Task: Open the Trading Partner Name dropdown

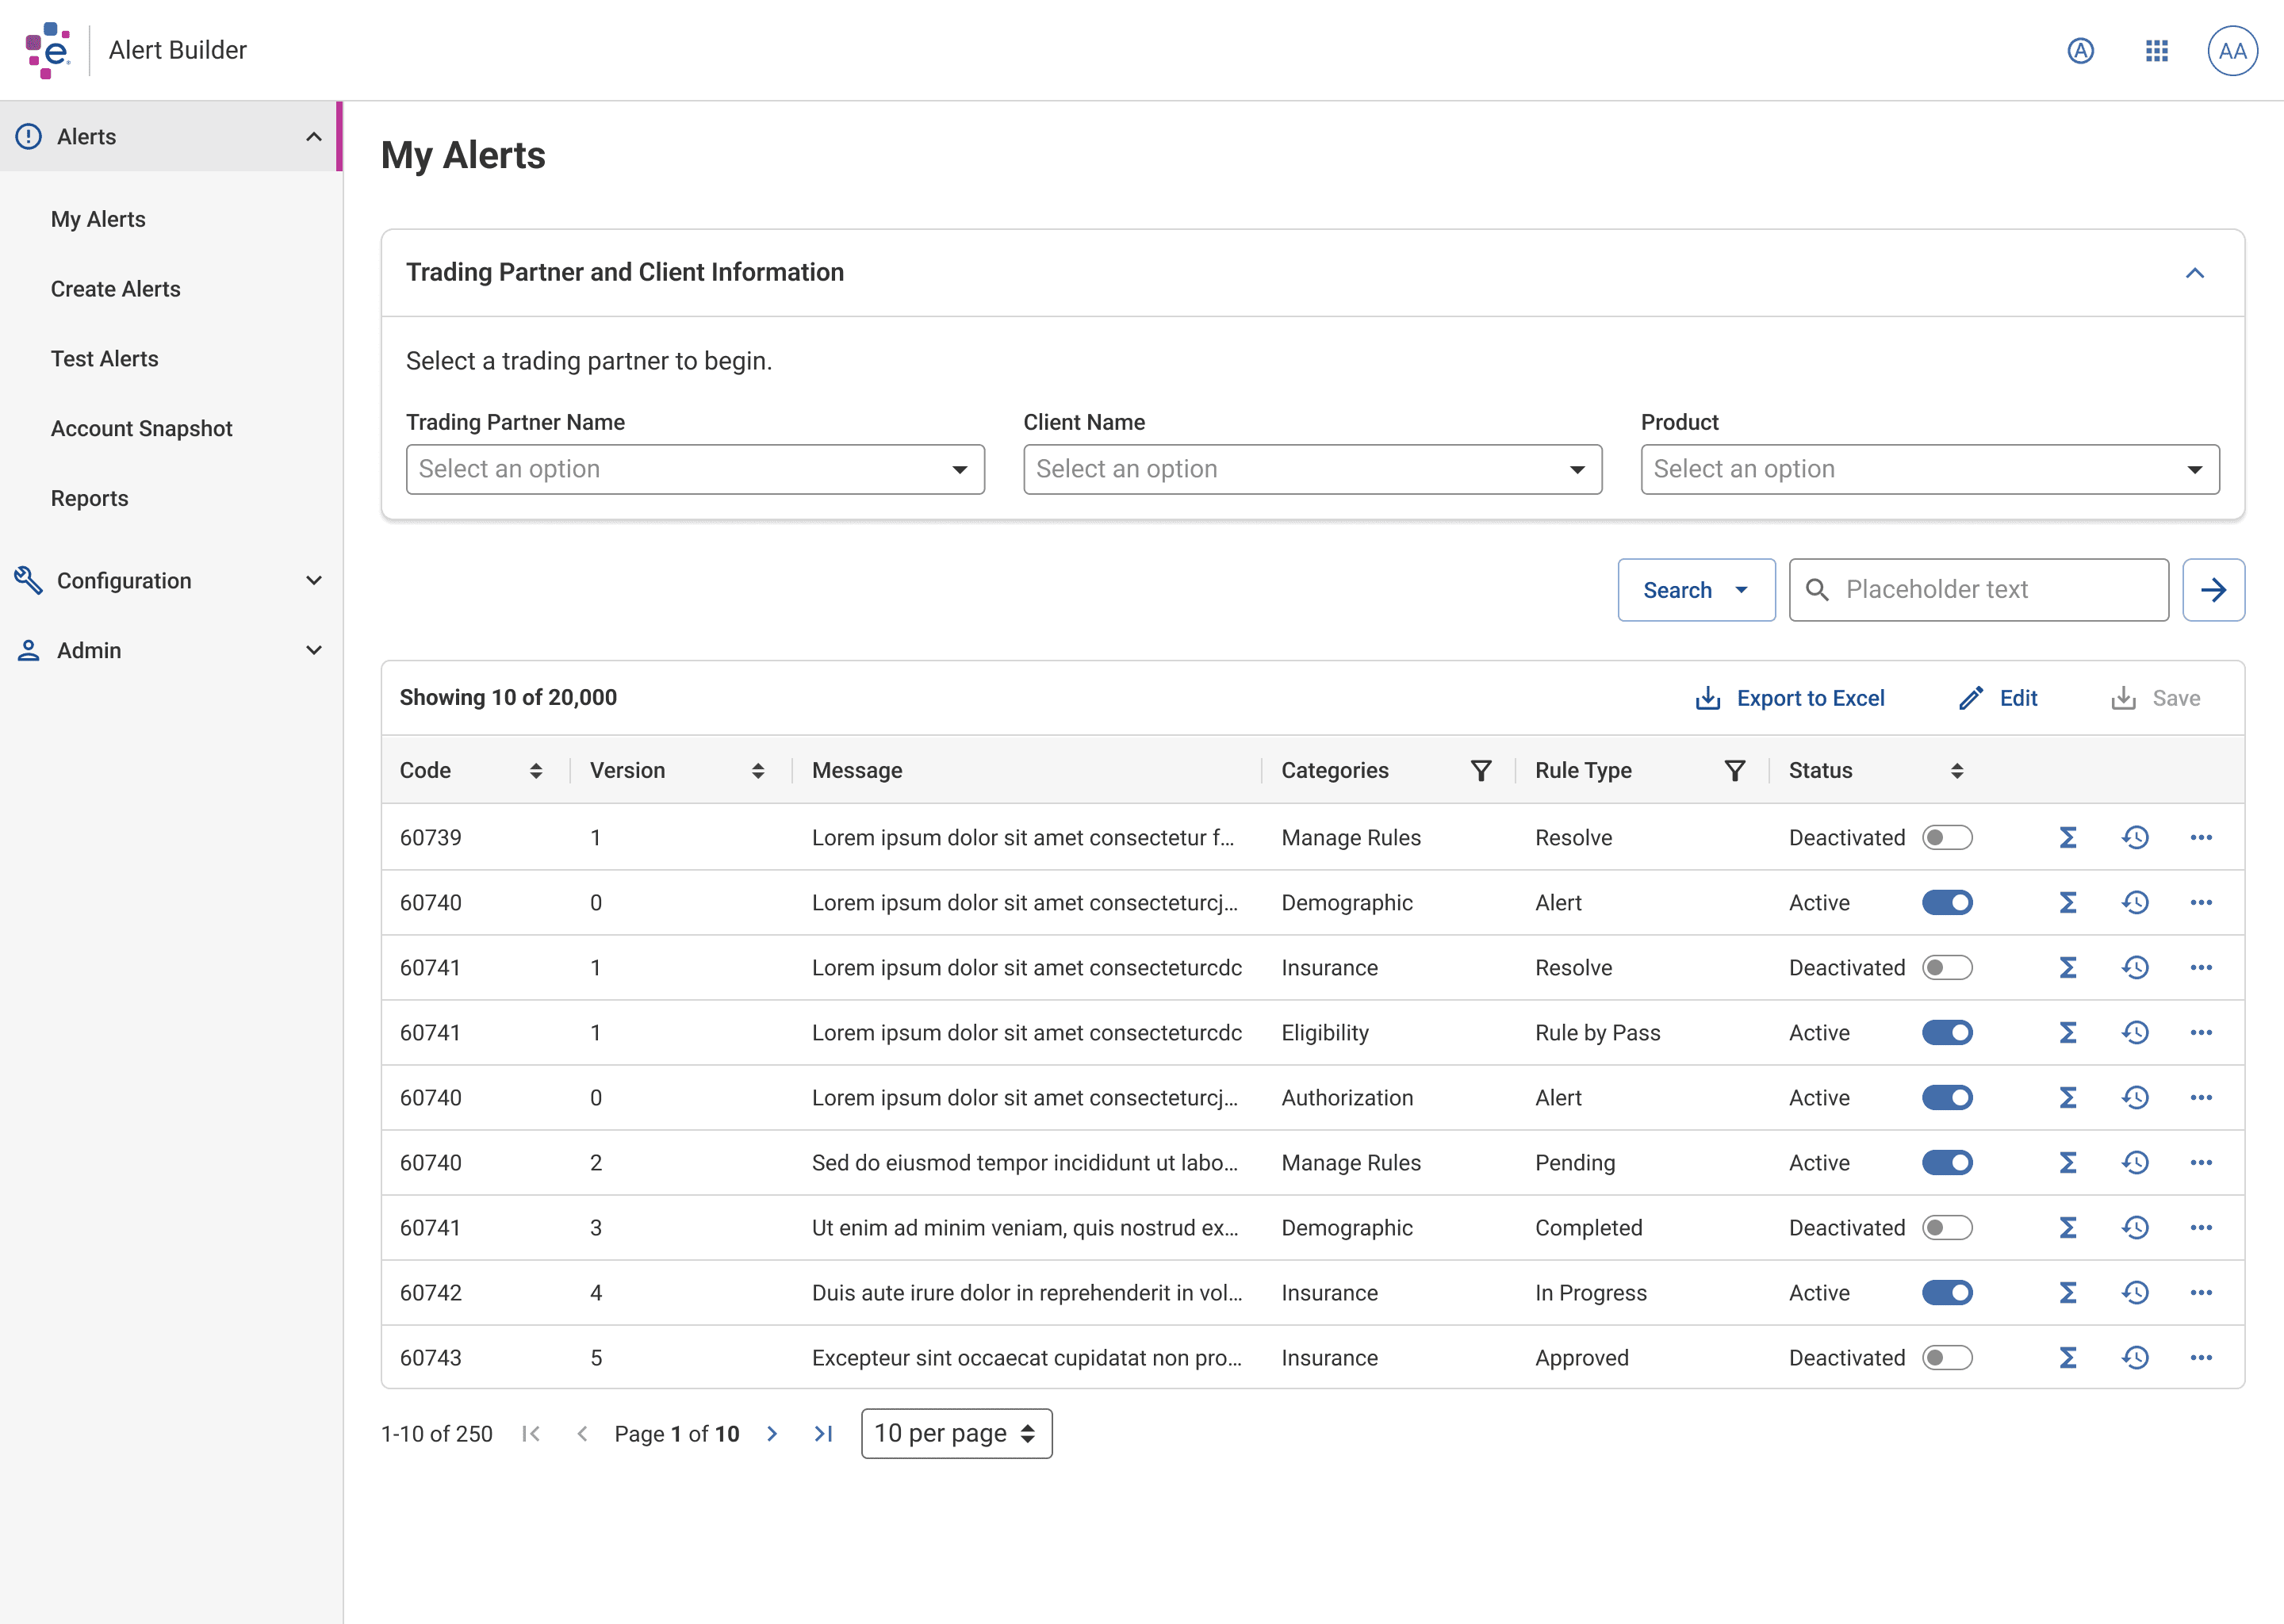Action: click(695, 469)
